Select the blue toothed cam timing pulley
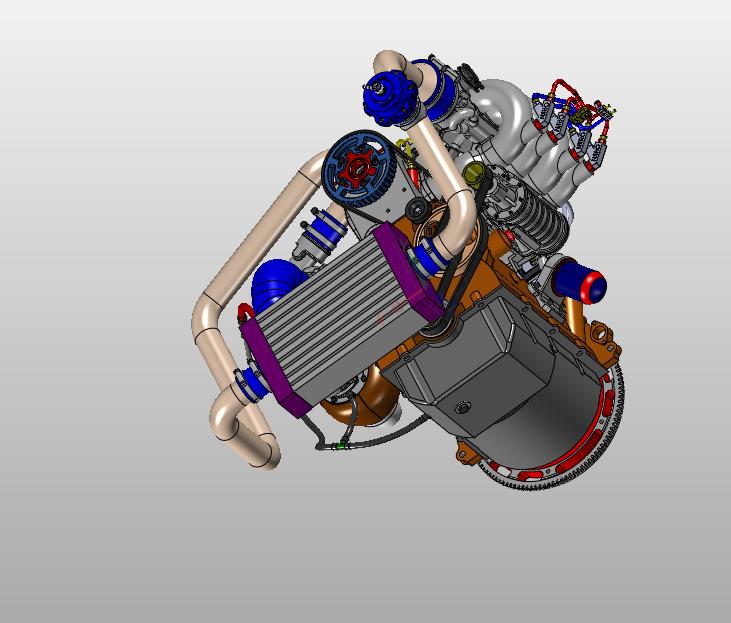The height and width of the screenshot is (623, 731). coord(359,169)
